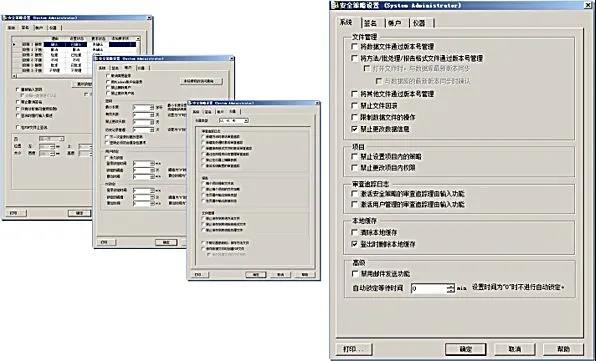Tick 将其他文件通过版本号管理 checkbox
The height and width of the screenshot is (361, 596).
pyautogui.click(x=355, y=93)
